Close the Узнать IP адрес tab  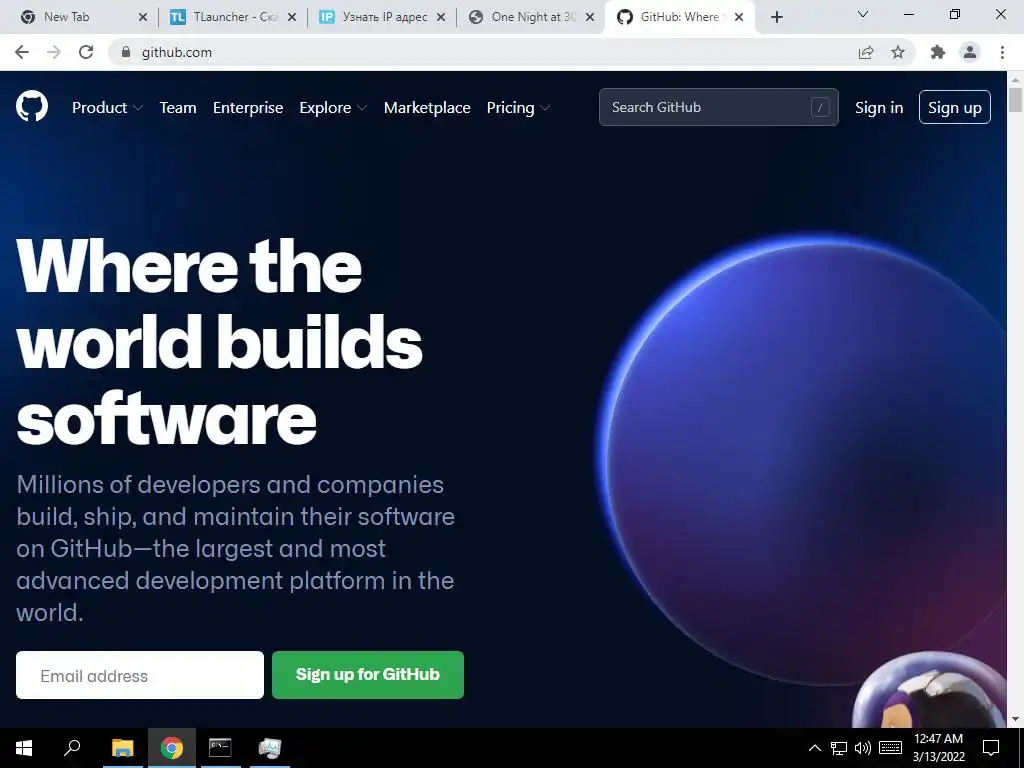coord(441,17)
